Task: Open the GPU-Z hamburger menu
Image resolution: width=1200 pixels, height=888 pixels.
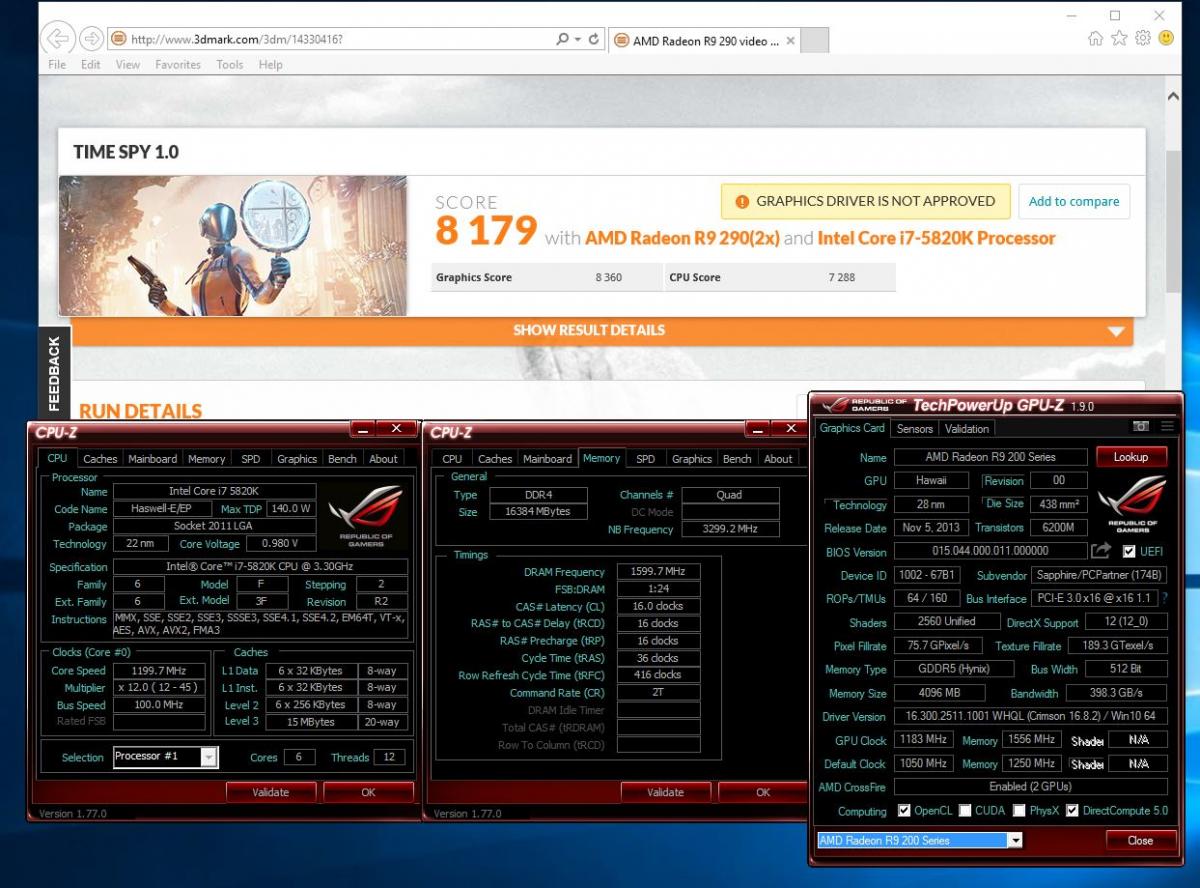Action: [x=1167, y=426]
